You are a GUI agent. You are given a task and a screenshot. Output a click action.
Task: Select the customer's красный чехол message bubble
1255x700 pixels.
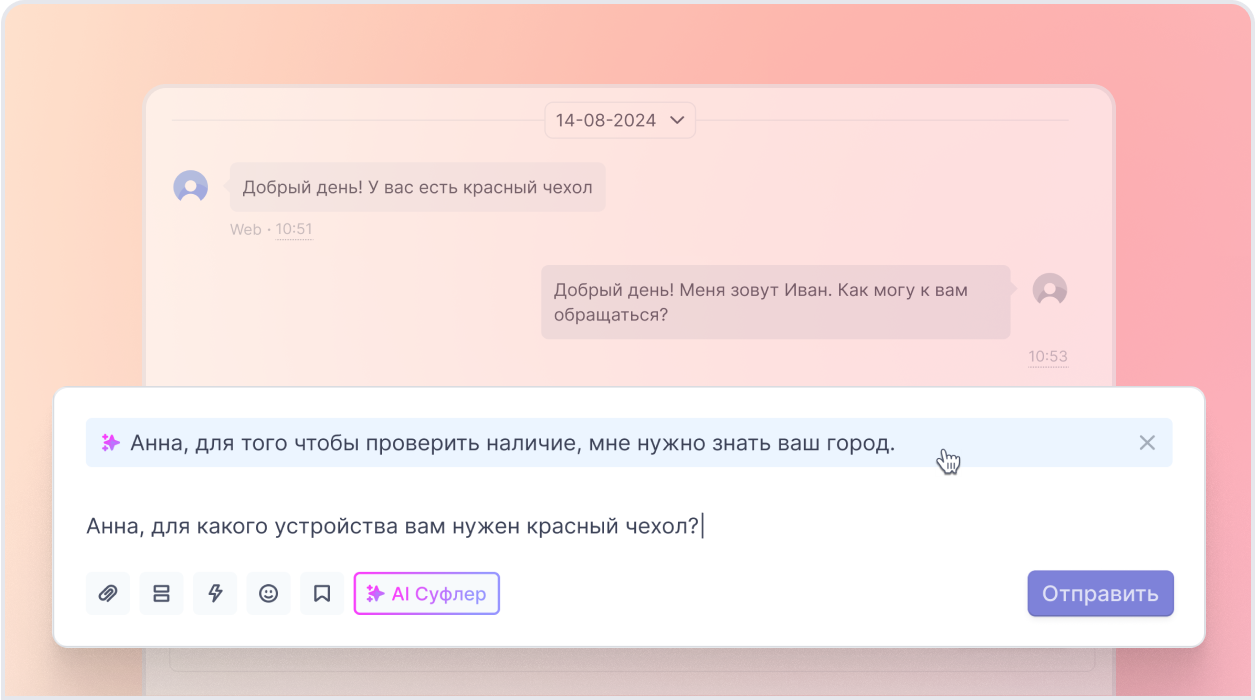click(417, 187)
